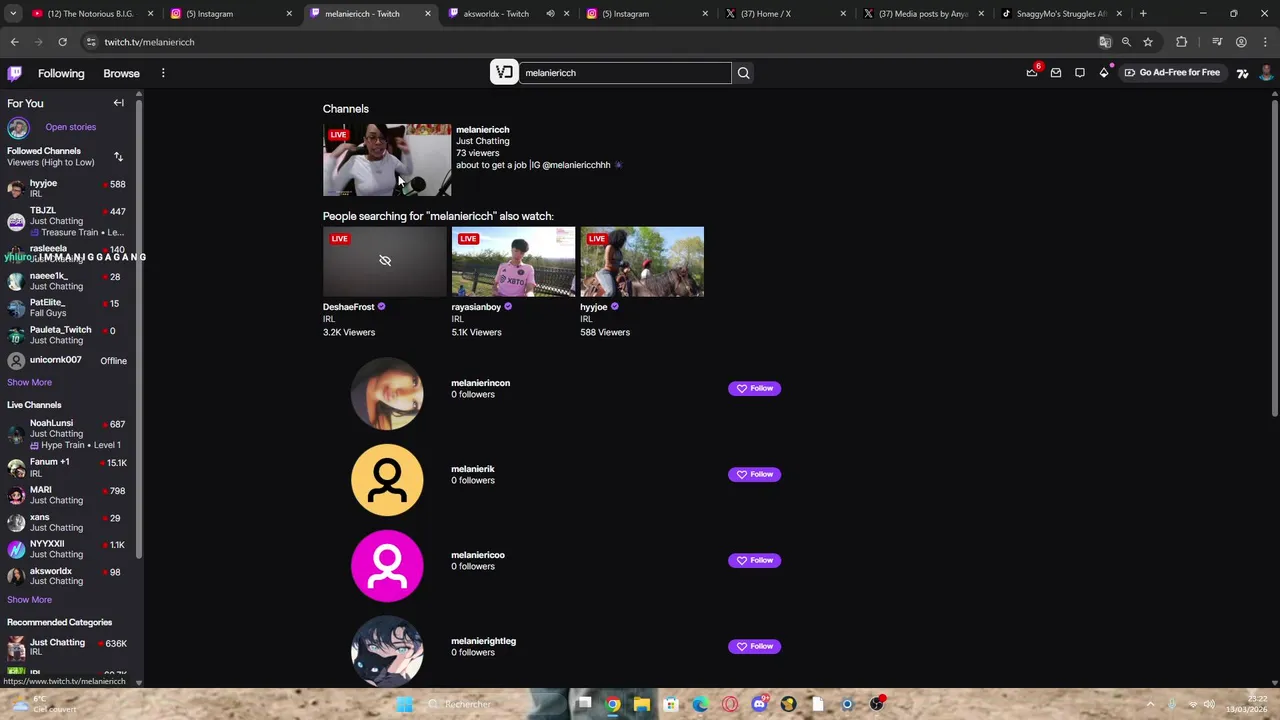Open the media control playlist icon
The width and height of the screenshot is (1280, 720).
(x=1217, y=42)
